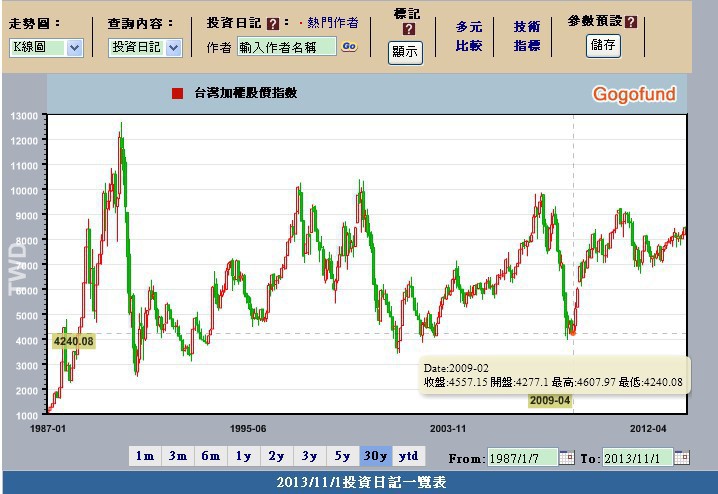
Task: Click the 1987-01 axis label
Action: tap(48, 429)
